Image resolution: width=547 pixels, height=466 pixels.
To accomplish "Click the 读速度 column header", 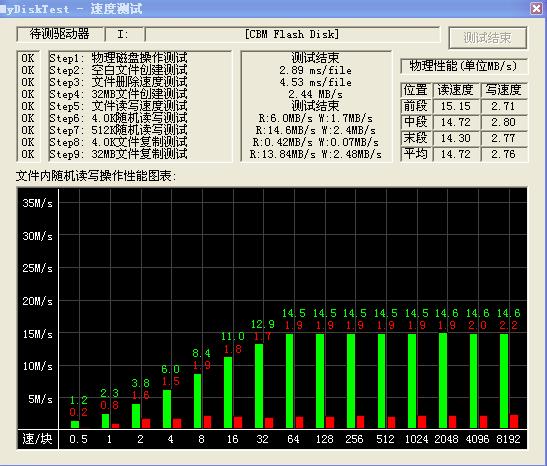I will click(456, 90).
